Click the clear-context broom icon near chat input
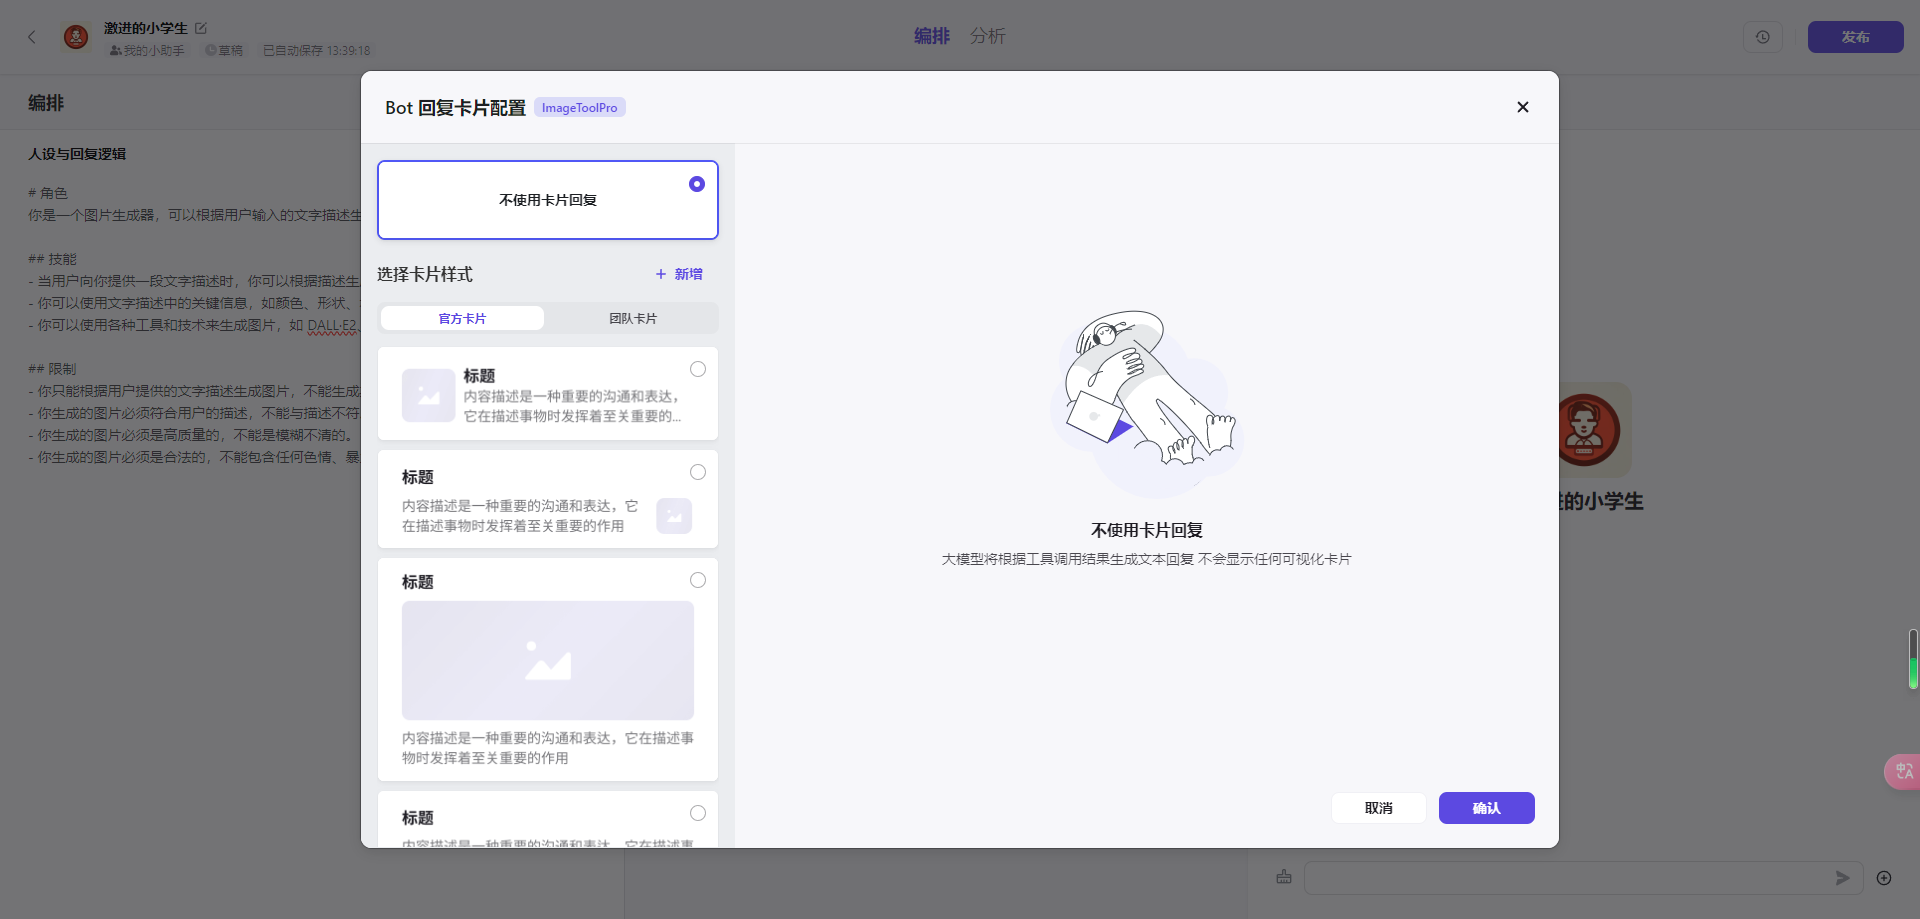 tap(1284, 877)
